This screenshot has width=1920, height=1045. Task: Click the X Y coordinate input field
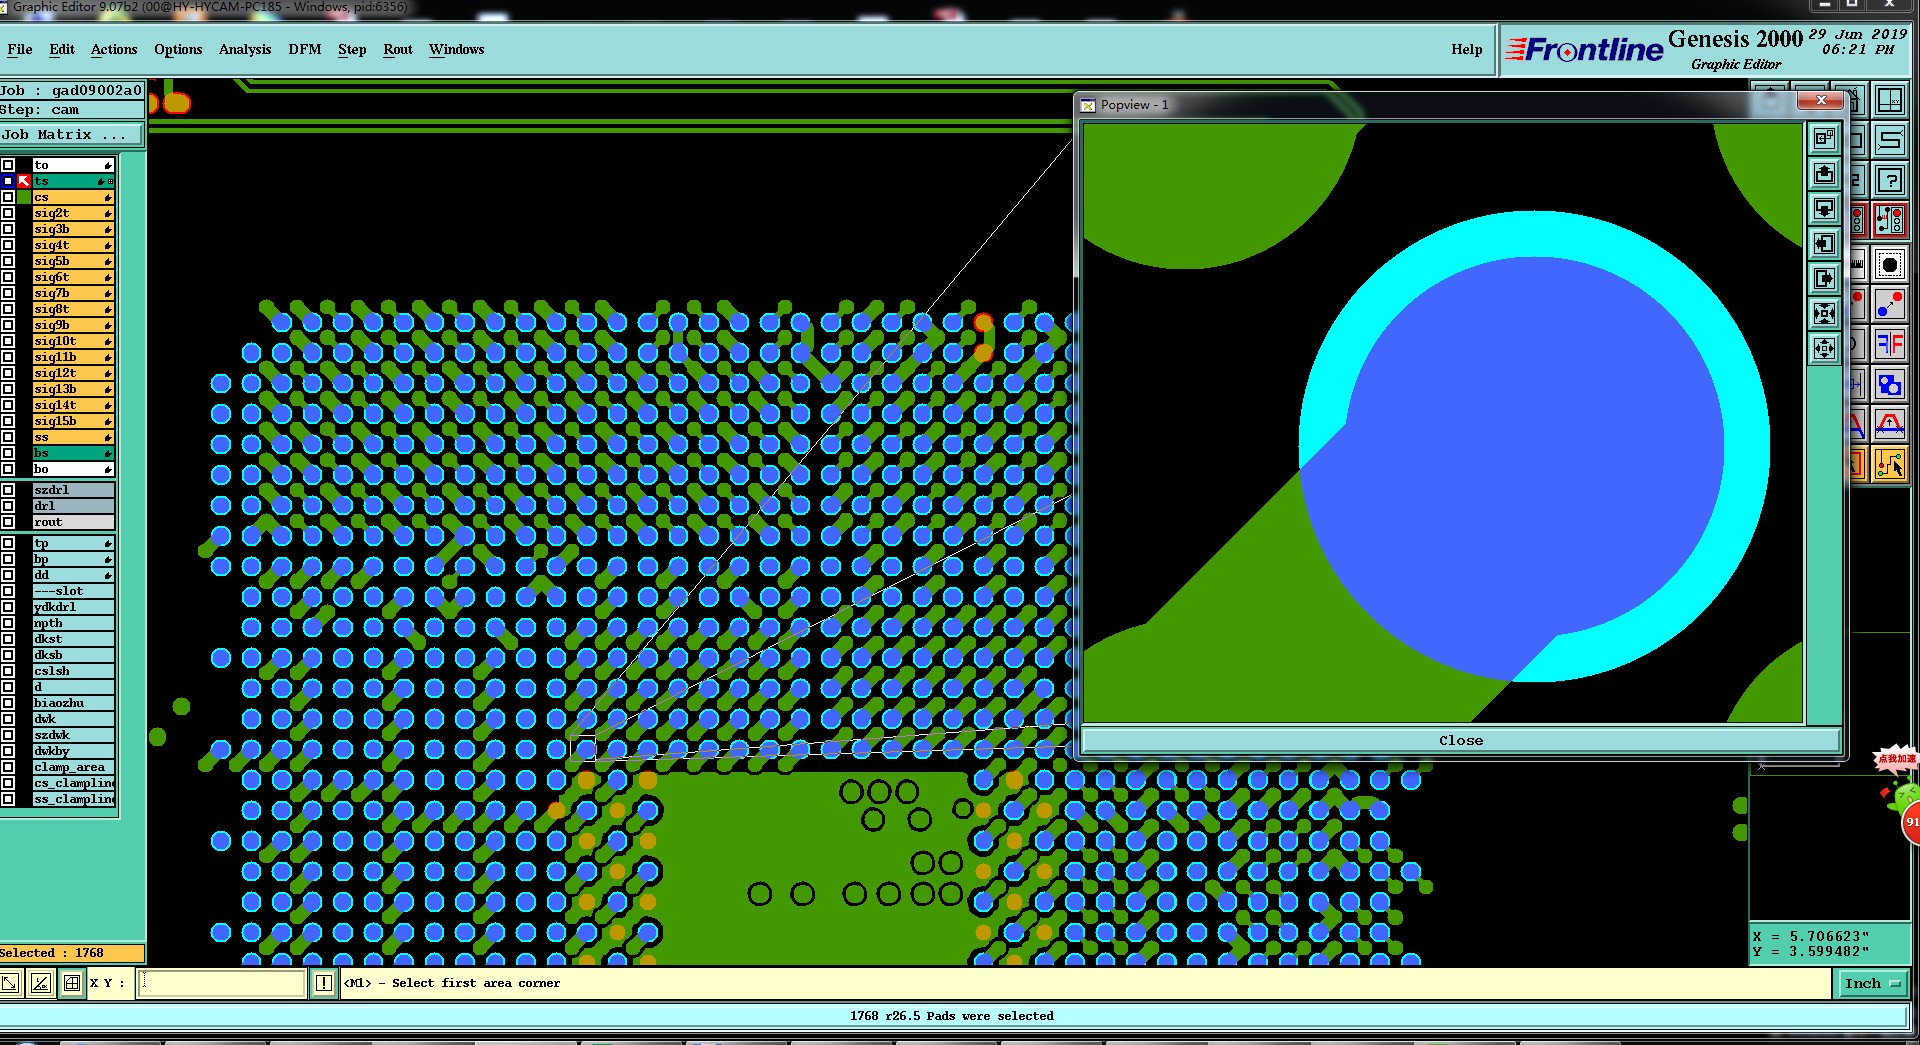(x=221, y=983)
